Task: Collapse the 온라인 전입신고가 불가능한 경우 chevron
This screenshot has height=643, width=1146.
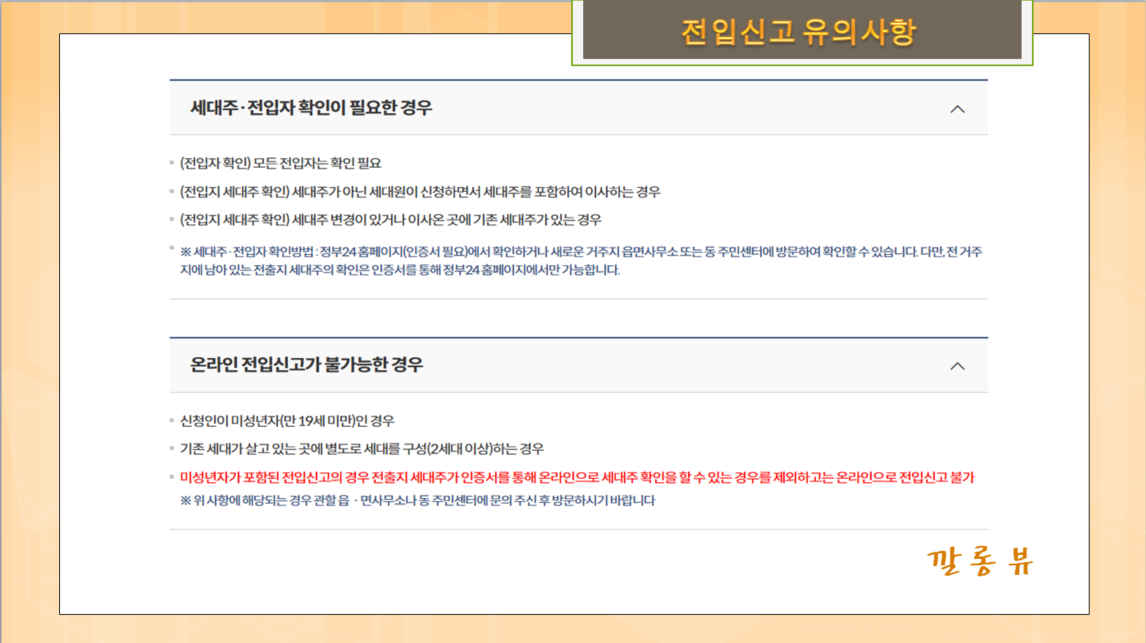Action: (957, 366)
